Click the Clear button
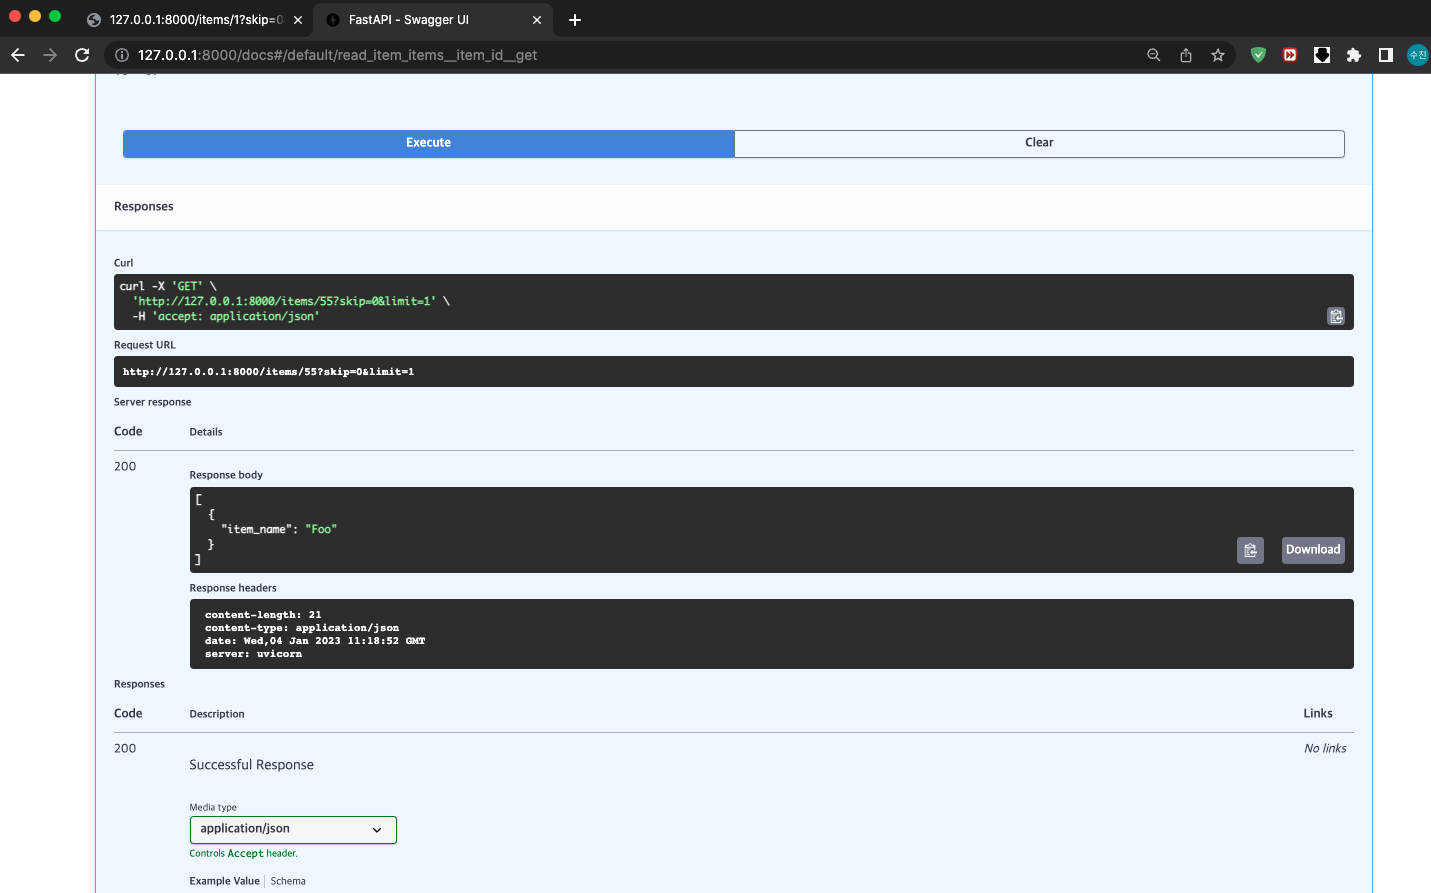The width and height of the screenshot is (1431, 893). (1039, 143)
